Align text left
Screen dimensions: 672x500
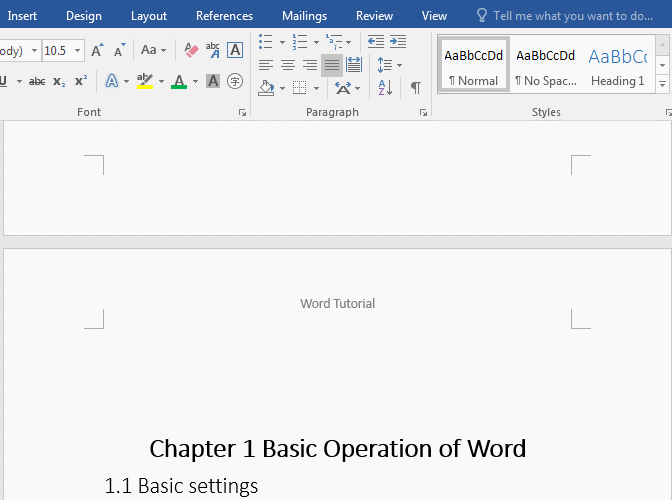[266, 65]
